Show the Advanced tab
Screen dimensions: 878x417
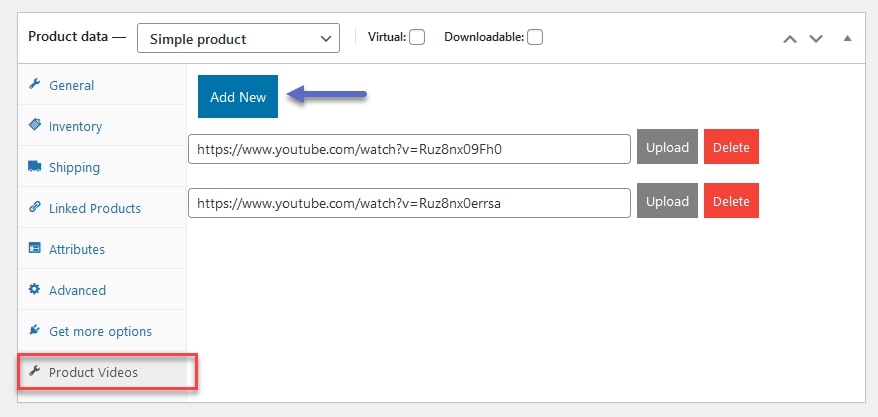coord(102,289)
